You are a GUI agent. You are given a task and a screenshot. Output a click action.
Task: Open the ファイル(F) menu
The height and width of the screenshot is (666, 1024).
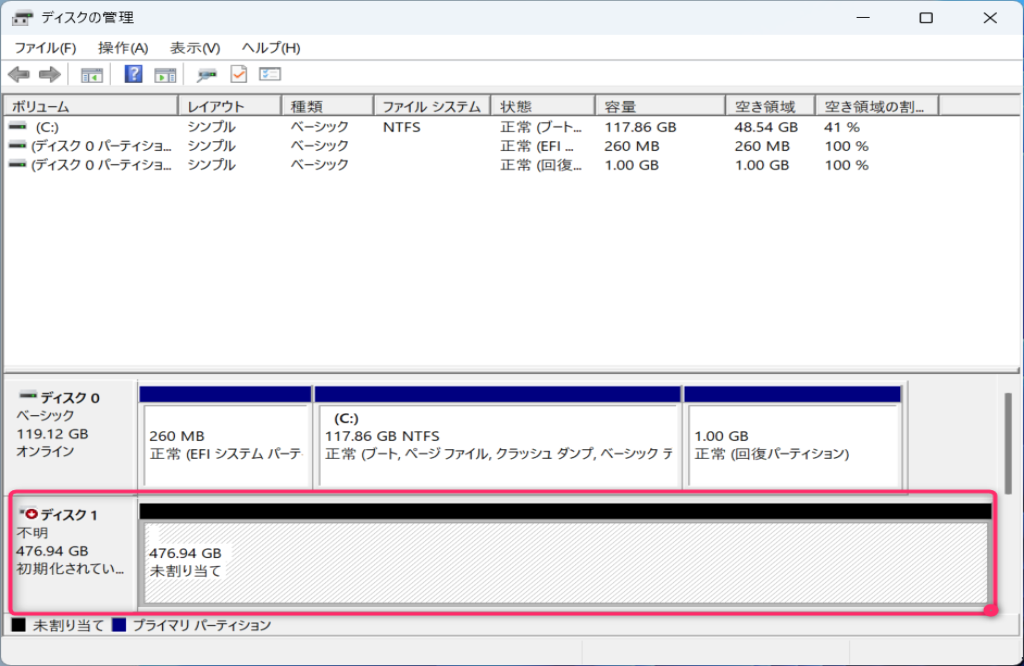45,48
